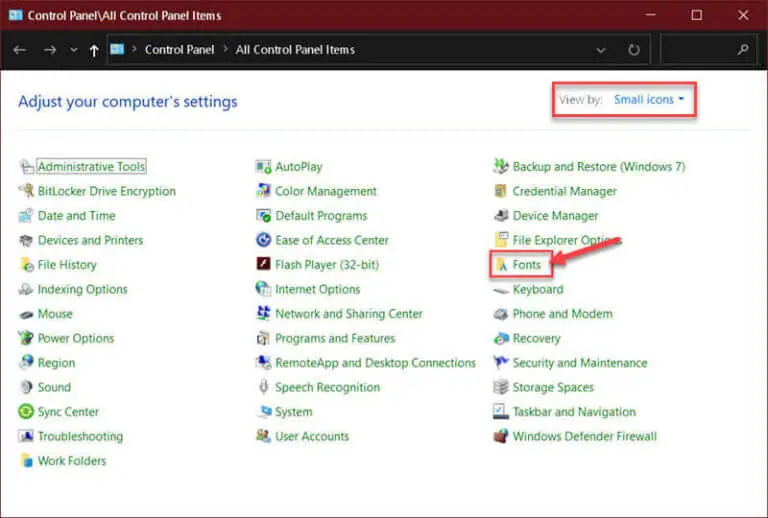Screen dimensions: 768x518
Task: Click the Device Manager icon
Action: point(501,215)
